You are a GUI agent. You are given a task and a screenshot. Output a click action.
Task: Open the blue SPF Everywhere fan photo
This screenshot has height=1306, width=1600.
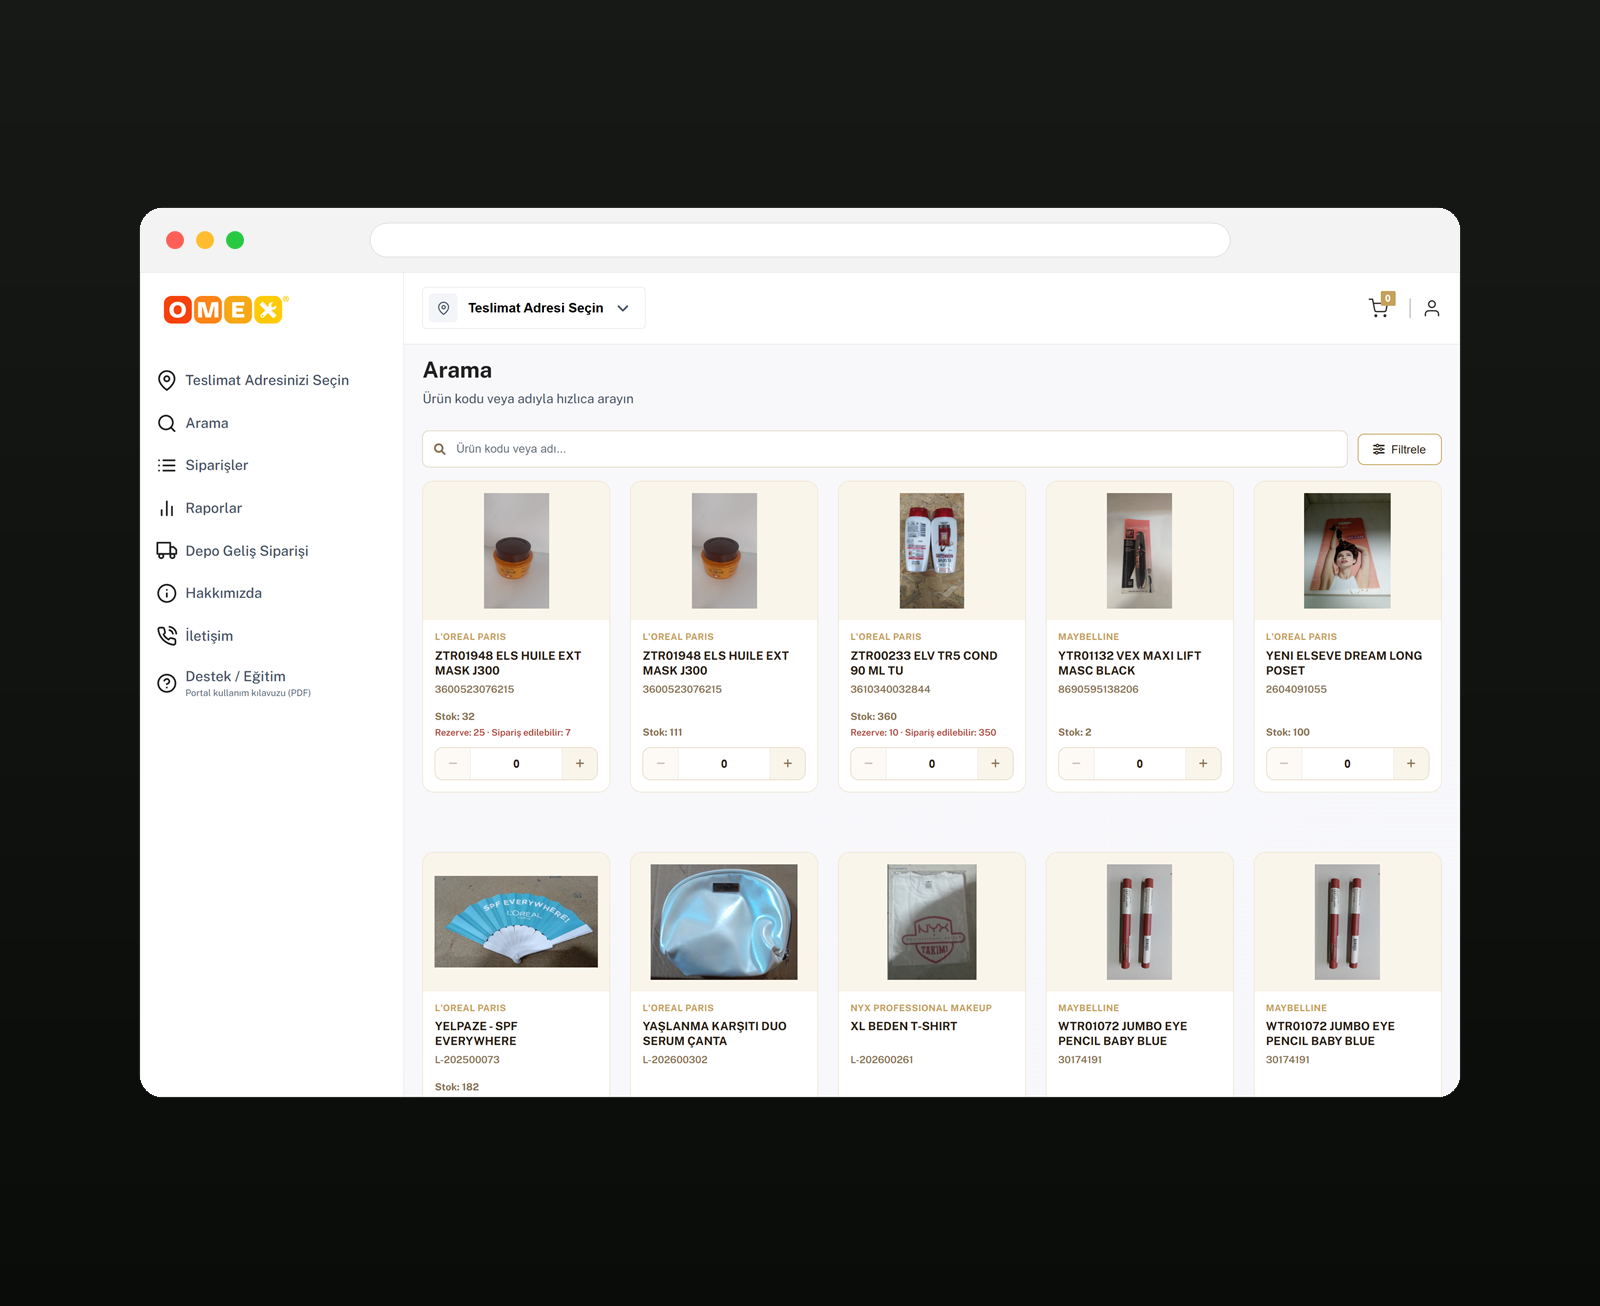tap(516, 922)
